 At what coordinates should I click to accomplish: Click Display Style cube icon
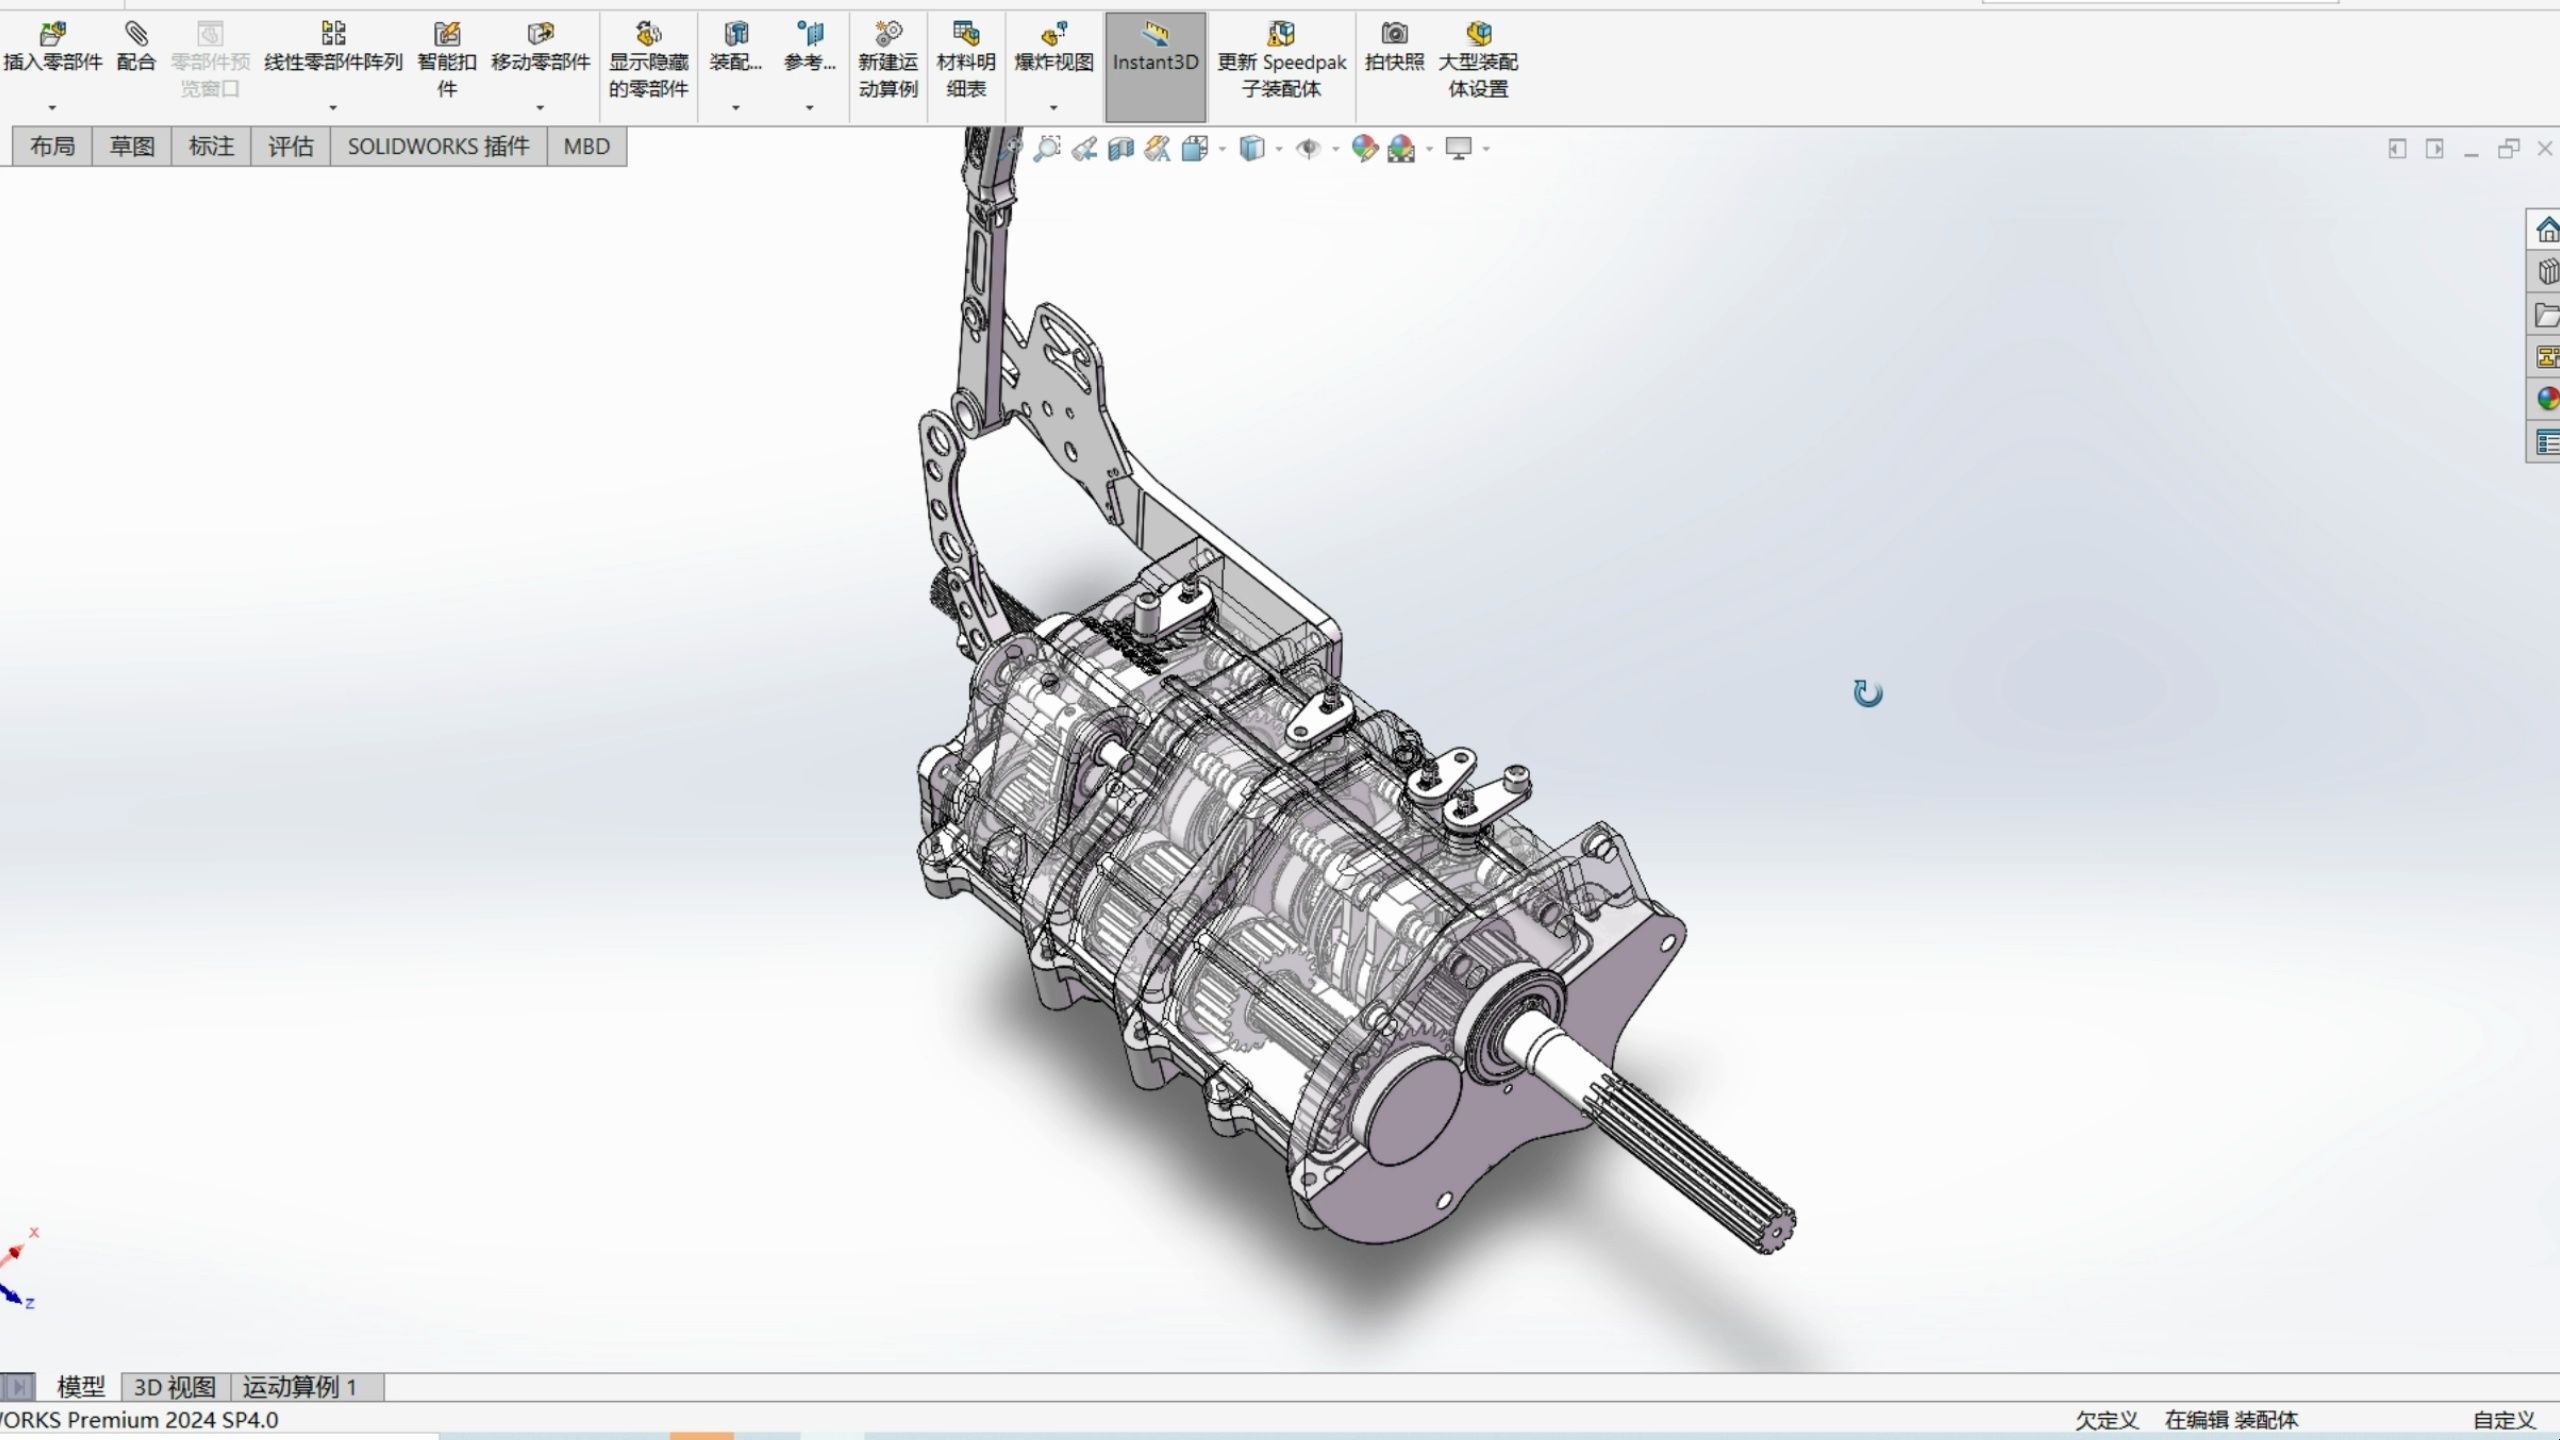(1251, 149)
